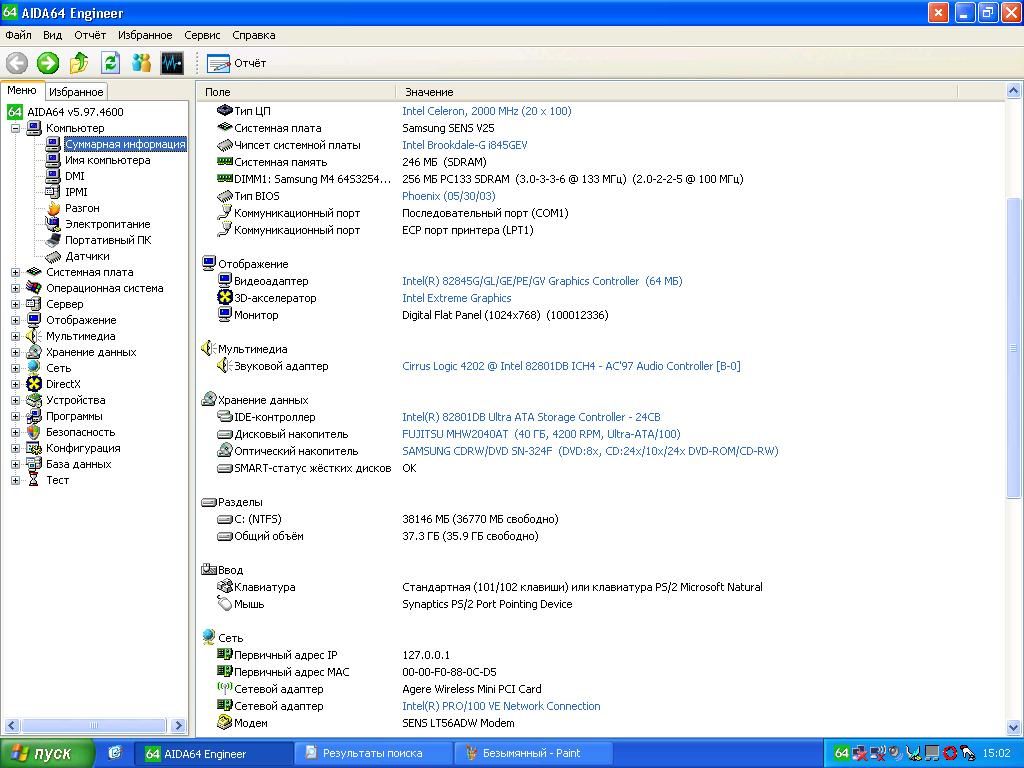The height and width of the screenshot is (768, 1024).
Task: Open the Intel(R) PRO/100 VE Network Connection link
Action: [501, 706]
